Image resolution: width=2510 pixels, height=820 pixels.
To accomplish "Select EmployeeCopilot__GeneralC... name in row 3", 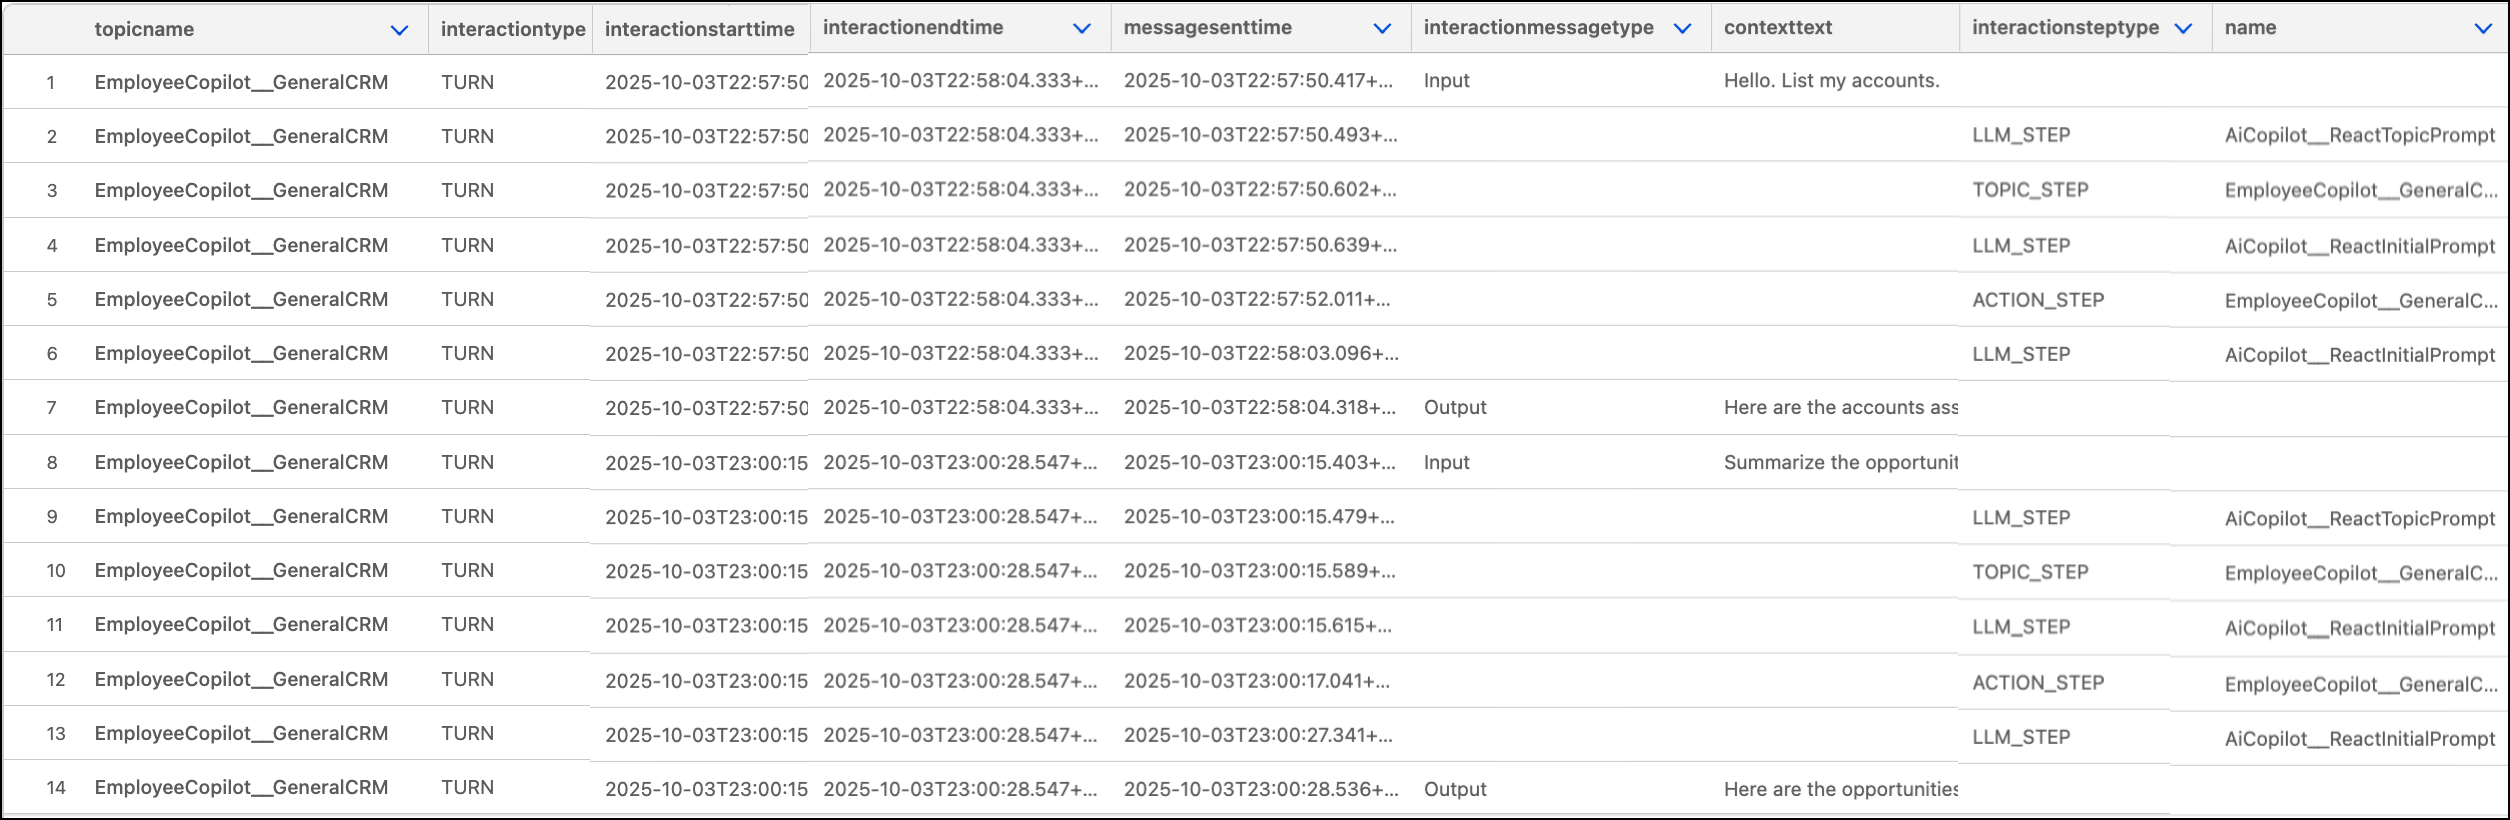I will 2361,191.
